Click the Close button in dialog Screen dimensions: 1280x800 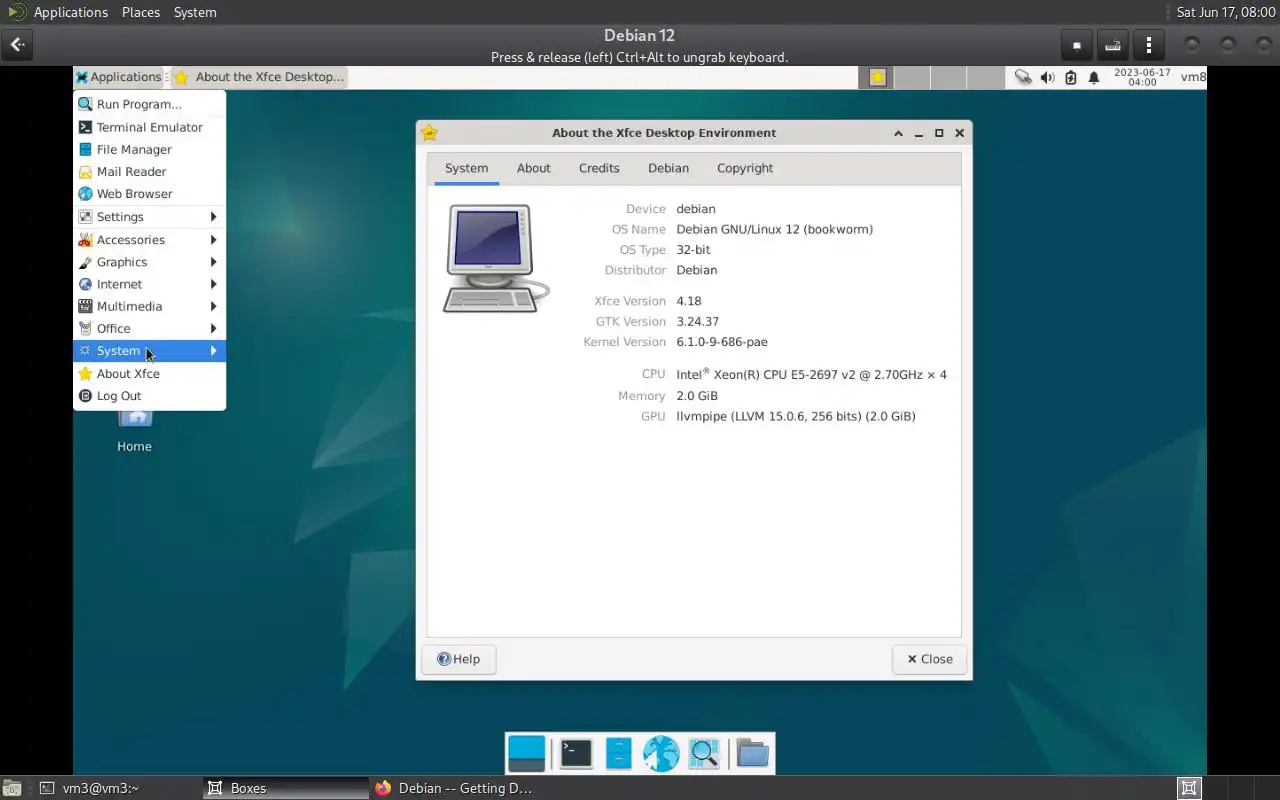point(929,659)
